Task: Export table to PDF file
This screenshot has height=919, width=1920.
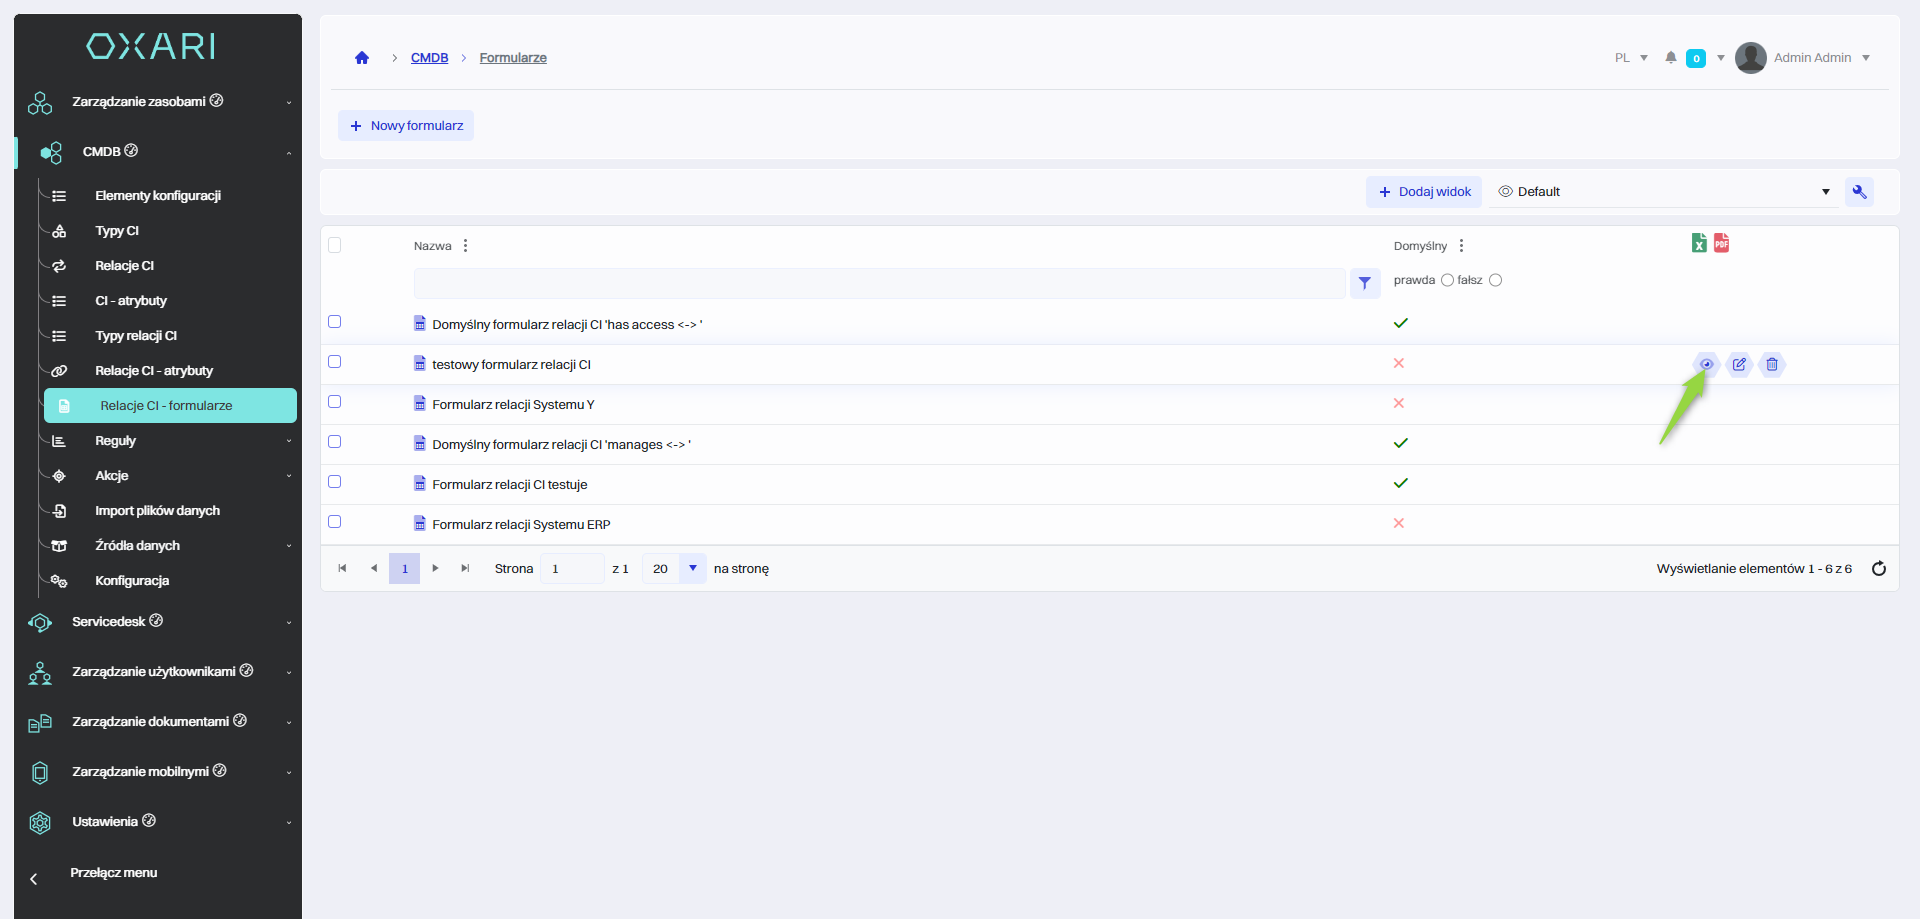Action: coord(1721,243)
